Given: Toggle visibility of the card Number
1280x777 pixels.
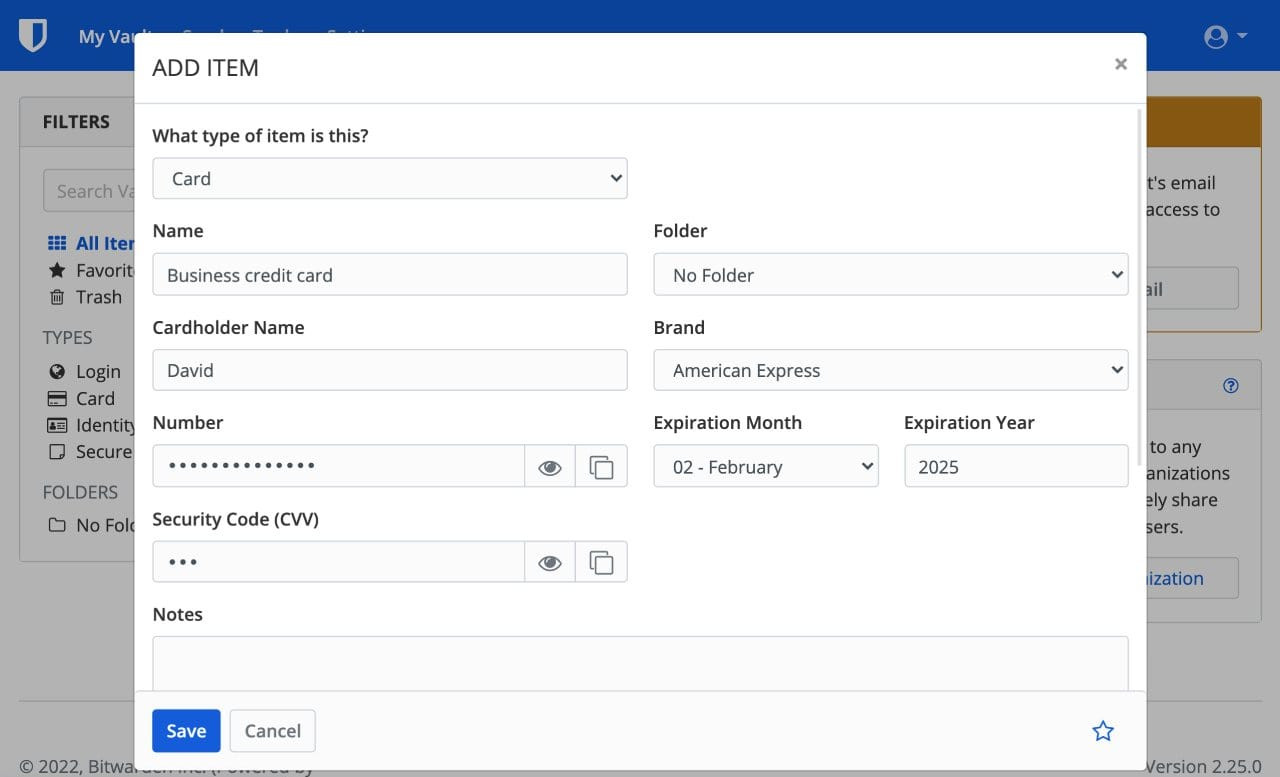Looking at the screenshot, I should [x=550, y=466].
